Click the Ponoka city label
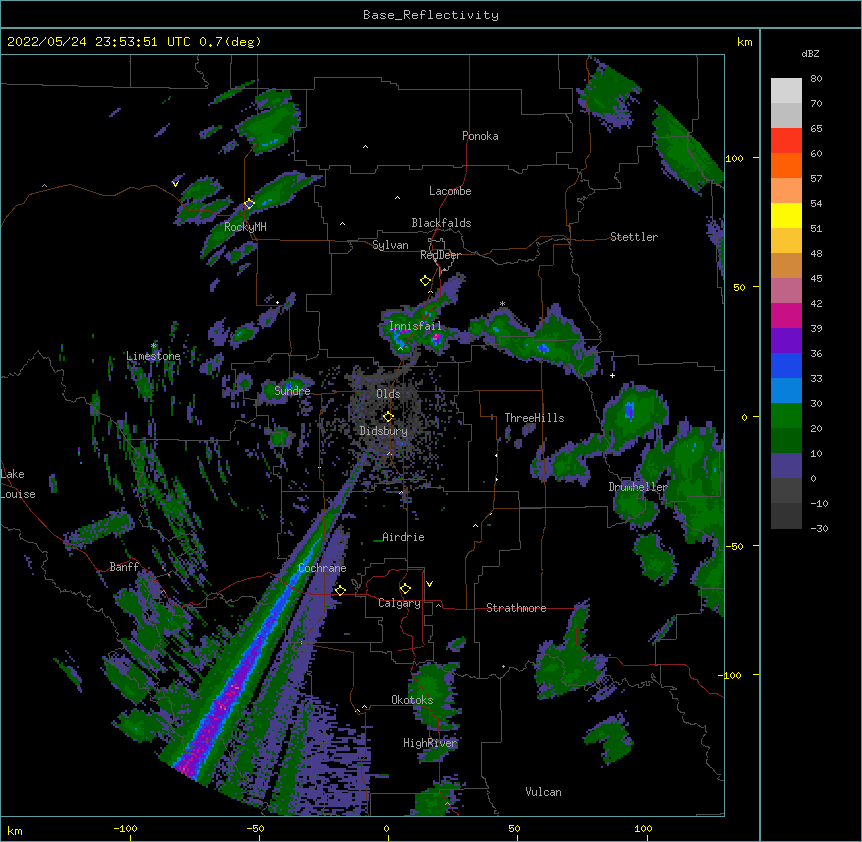 (x=480, y=136)
